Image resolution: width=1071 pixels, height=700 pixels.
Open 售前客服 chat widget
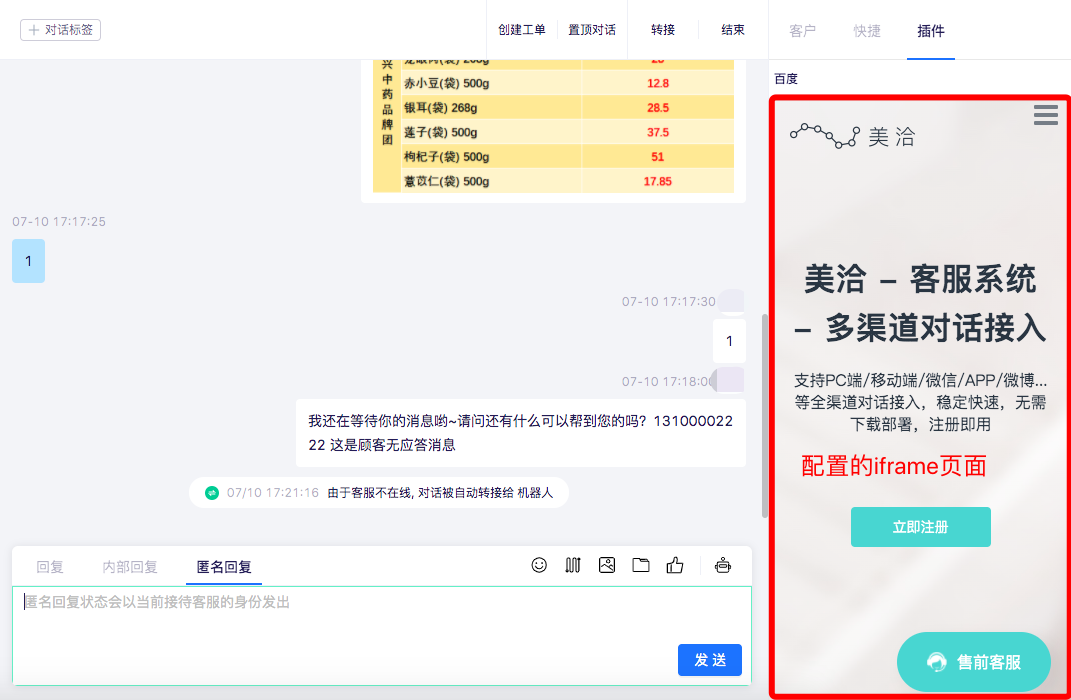click(973, 662)
